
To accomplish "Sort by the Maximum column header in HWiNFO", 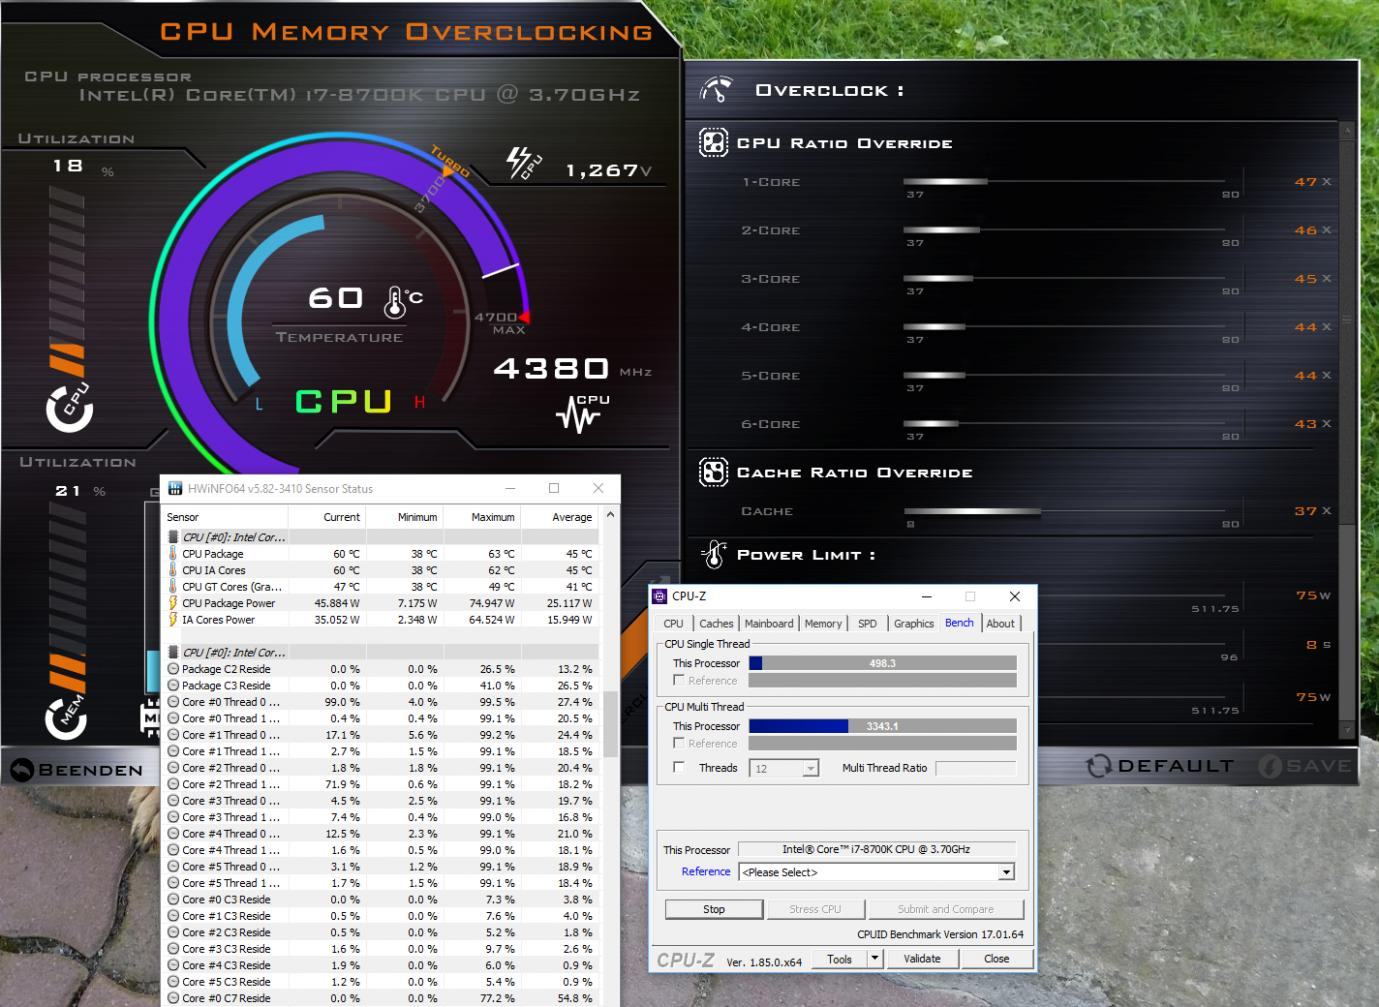I will pyautogui.click(x=479, y=517).
